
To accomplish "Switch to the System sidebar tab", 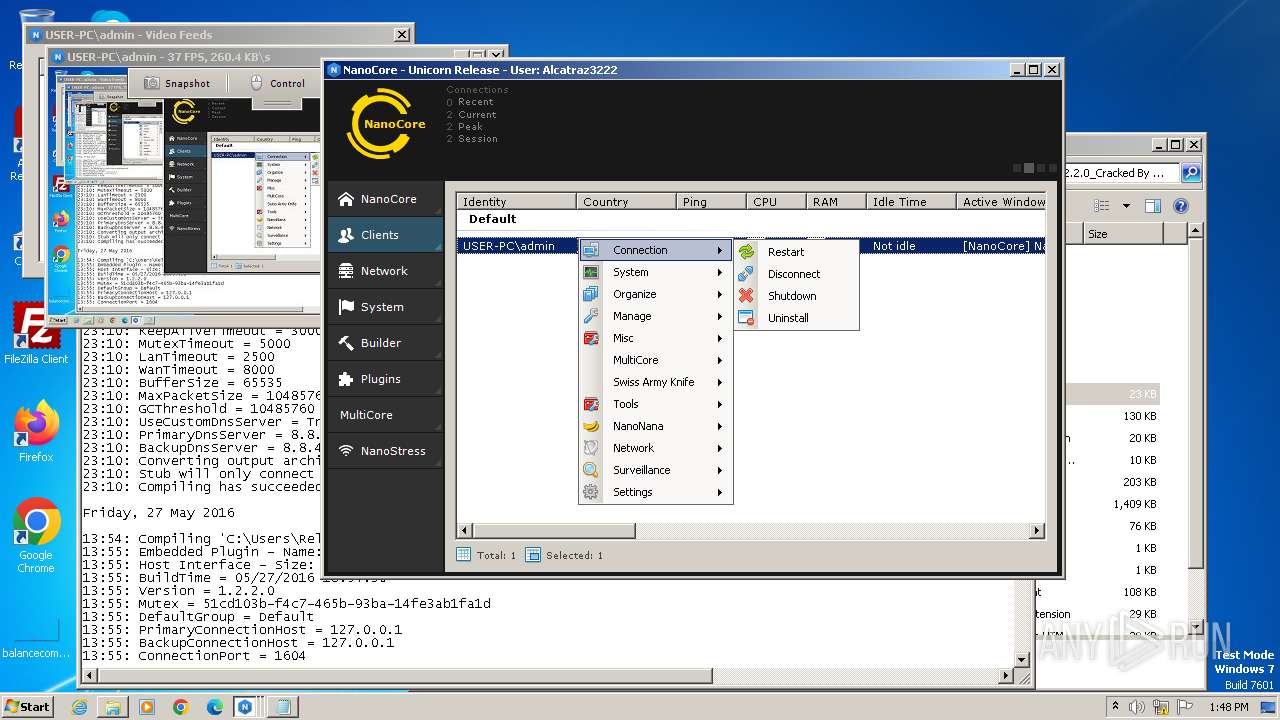I will 385,307.
